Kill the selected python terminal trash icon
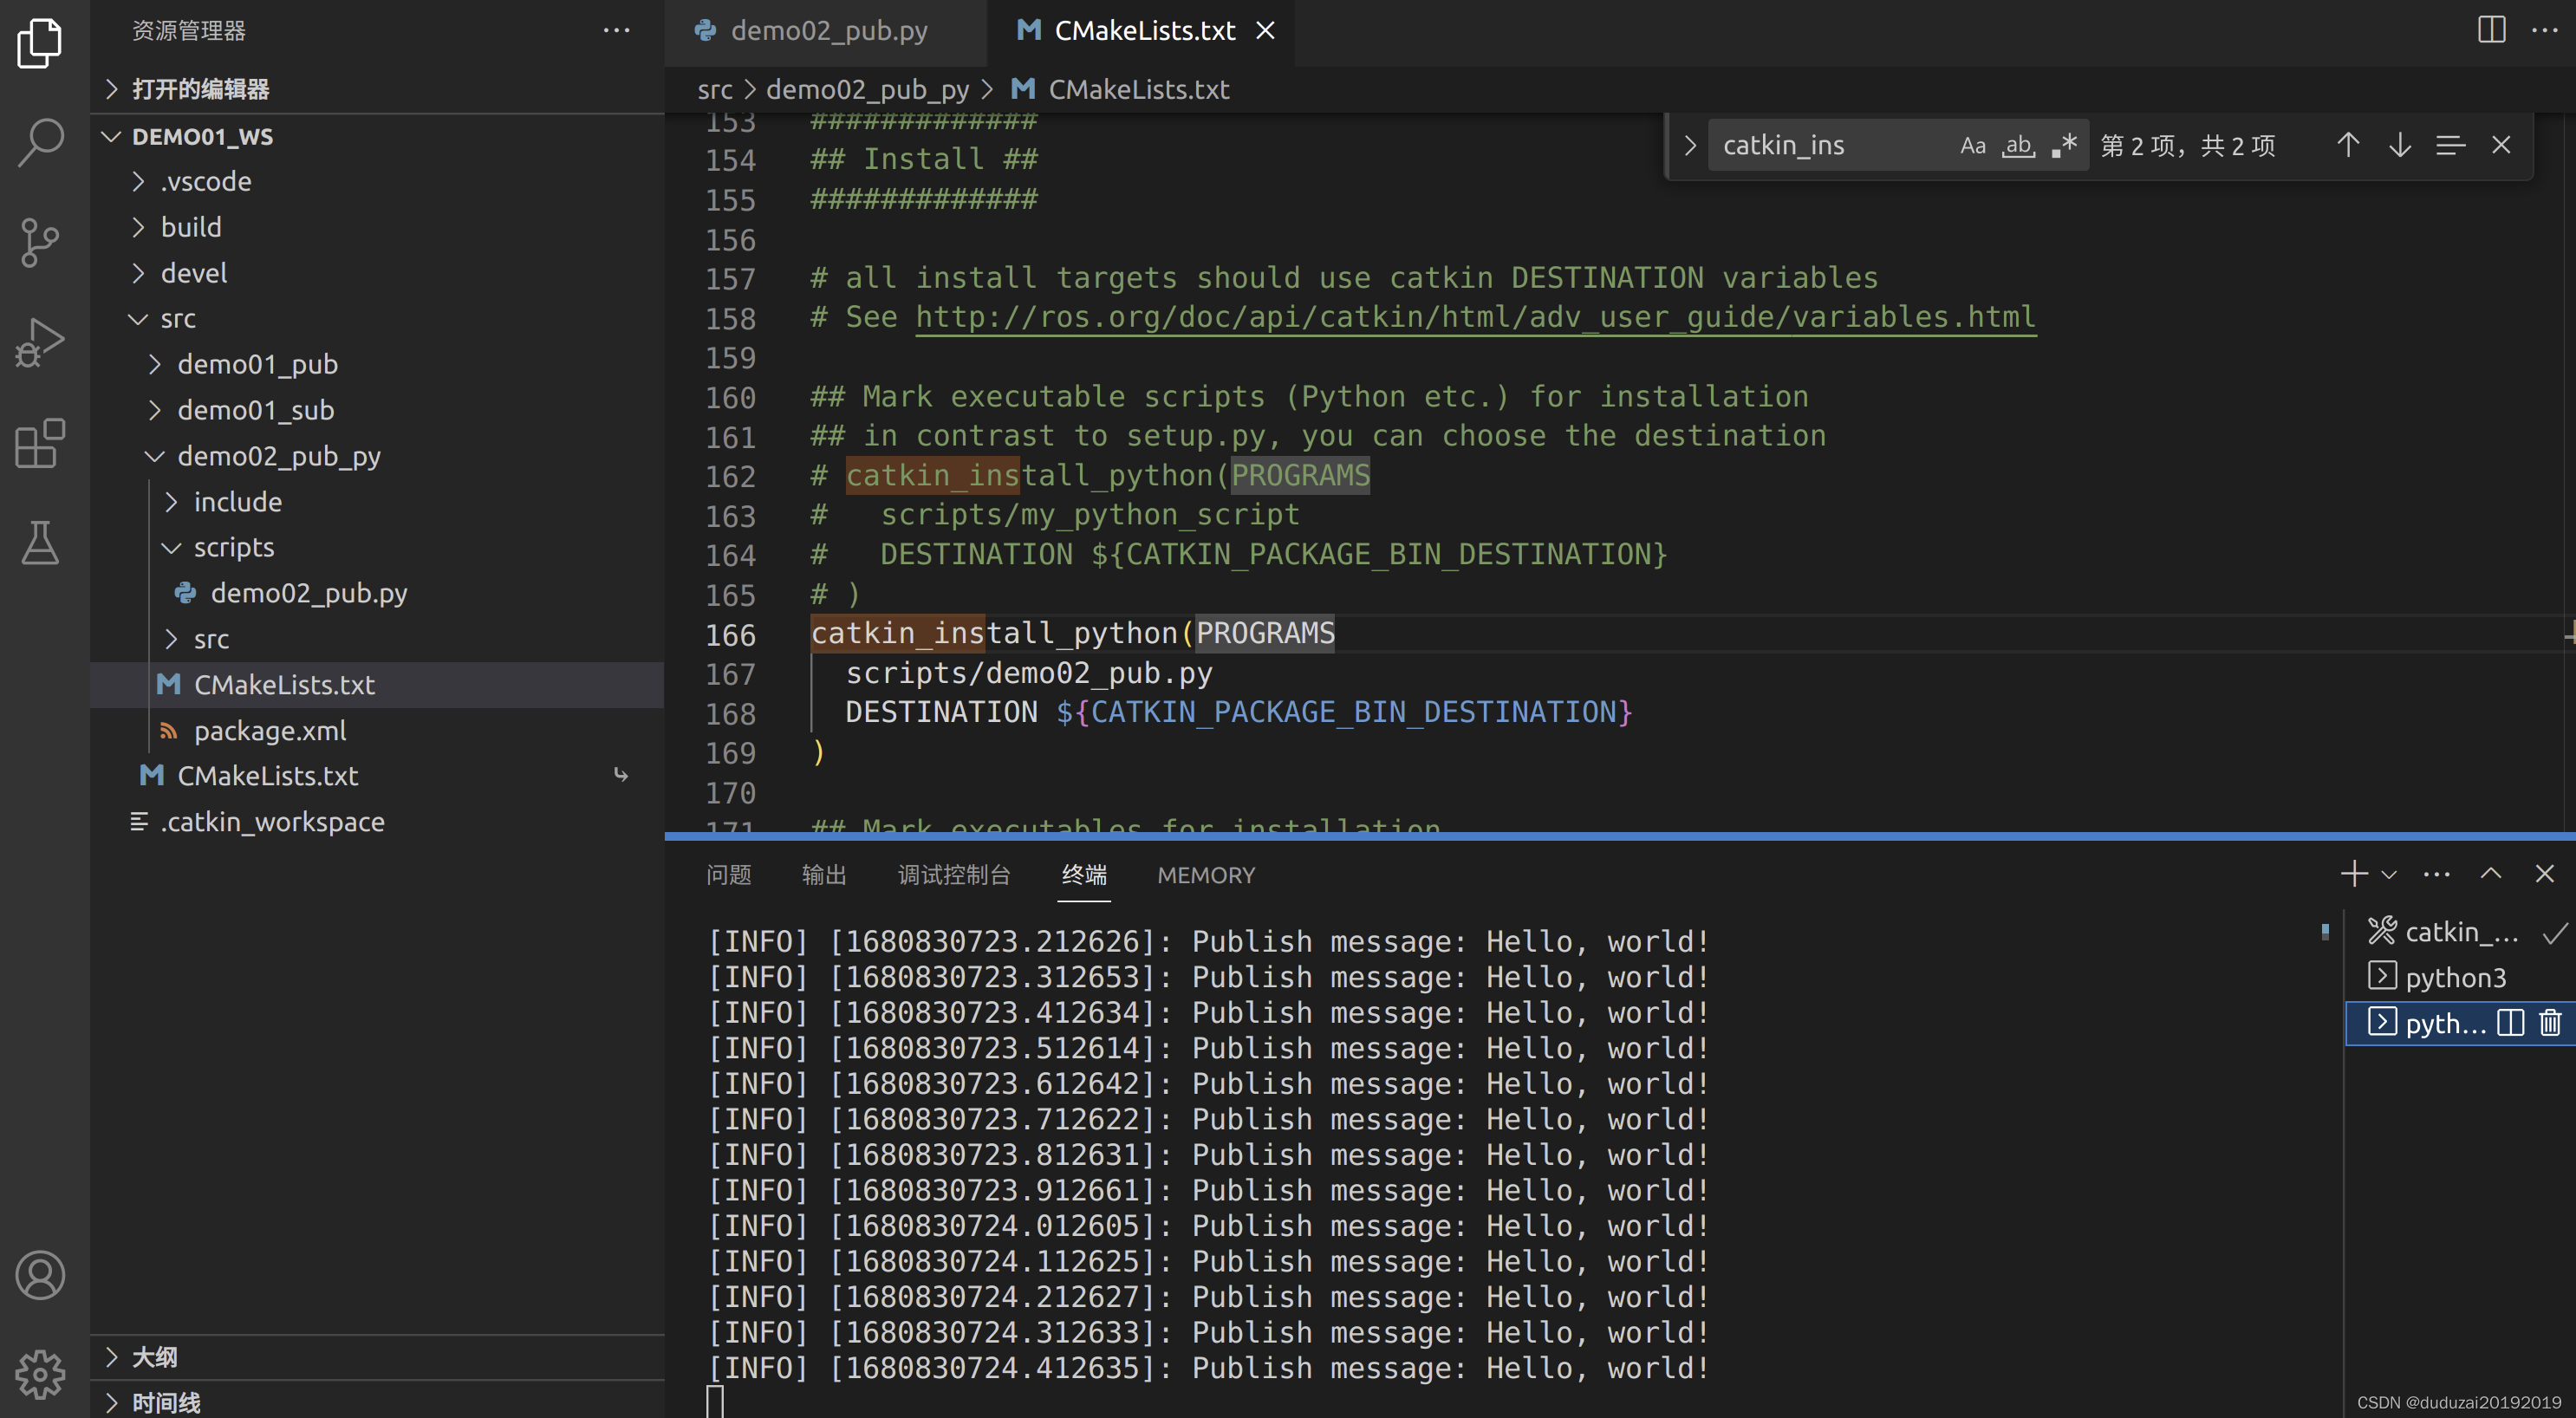This screenshot has height=1418, width=2576. click(x=2550, y=1023)
